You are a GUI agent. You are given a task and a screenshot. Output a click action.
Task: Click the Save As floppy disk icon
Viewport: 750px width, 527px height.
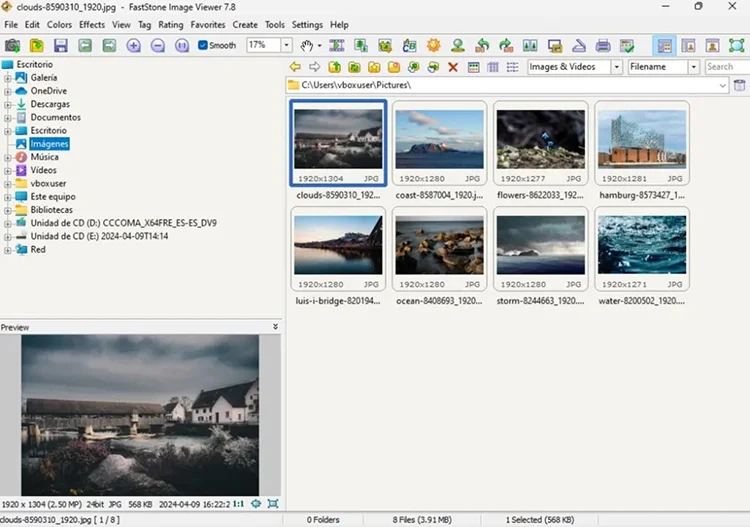61,45
